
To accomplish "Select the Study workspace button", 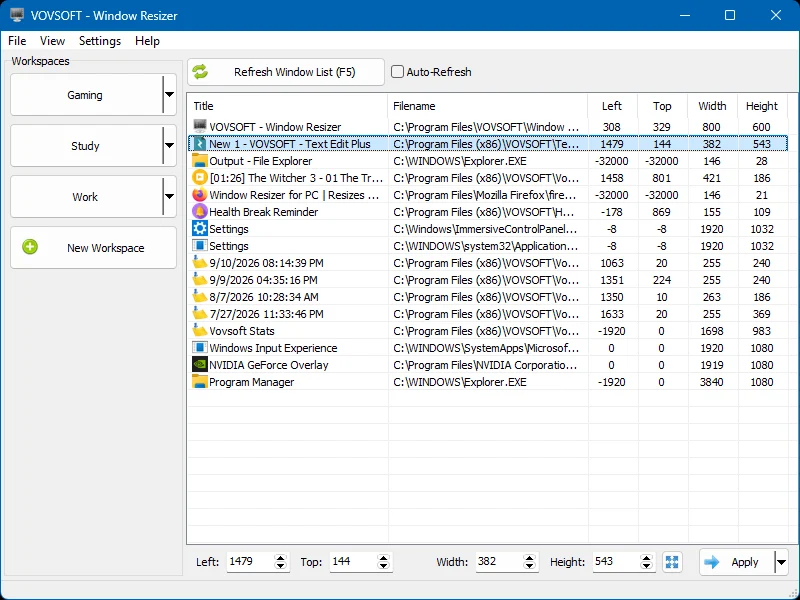I will [x=86, y=145].
